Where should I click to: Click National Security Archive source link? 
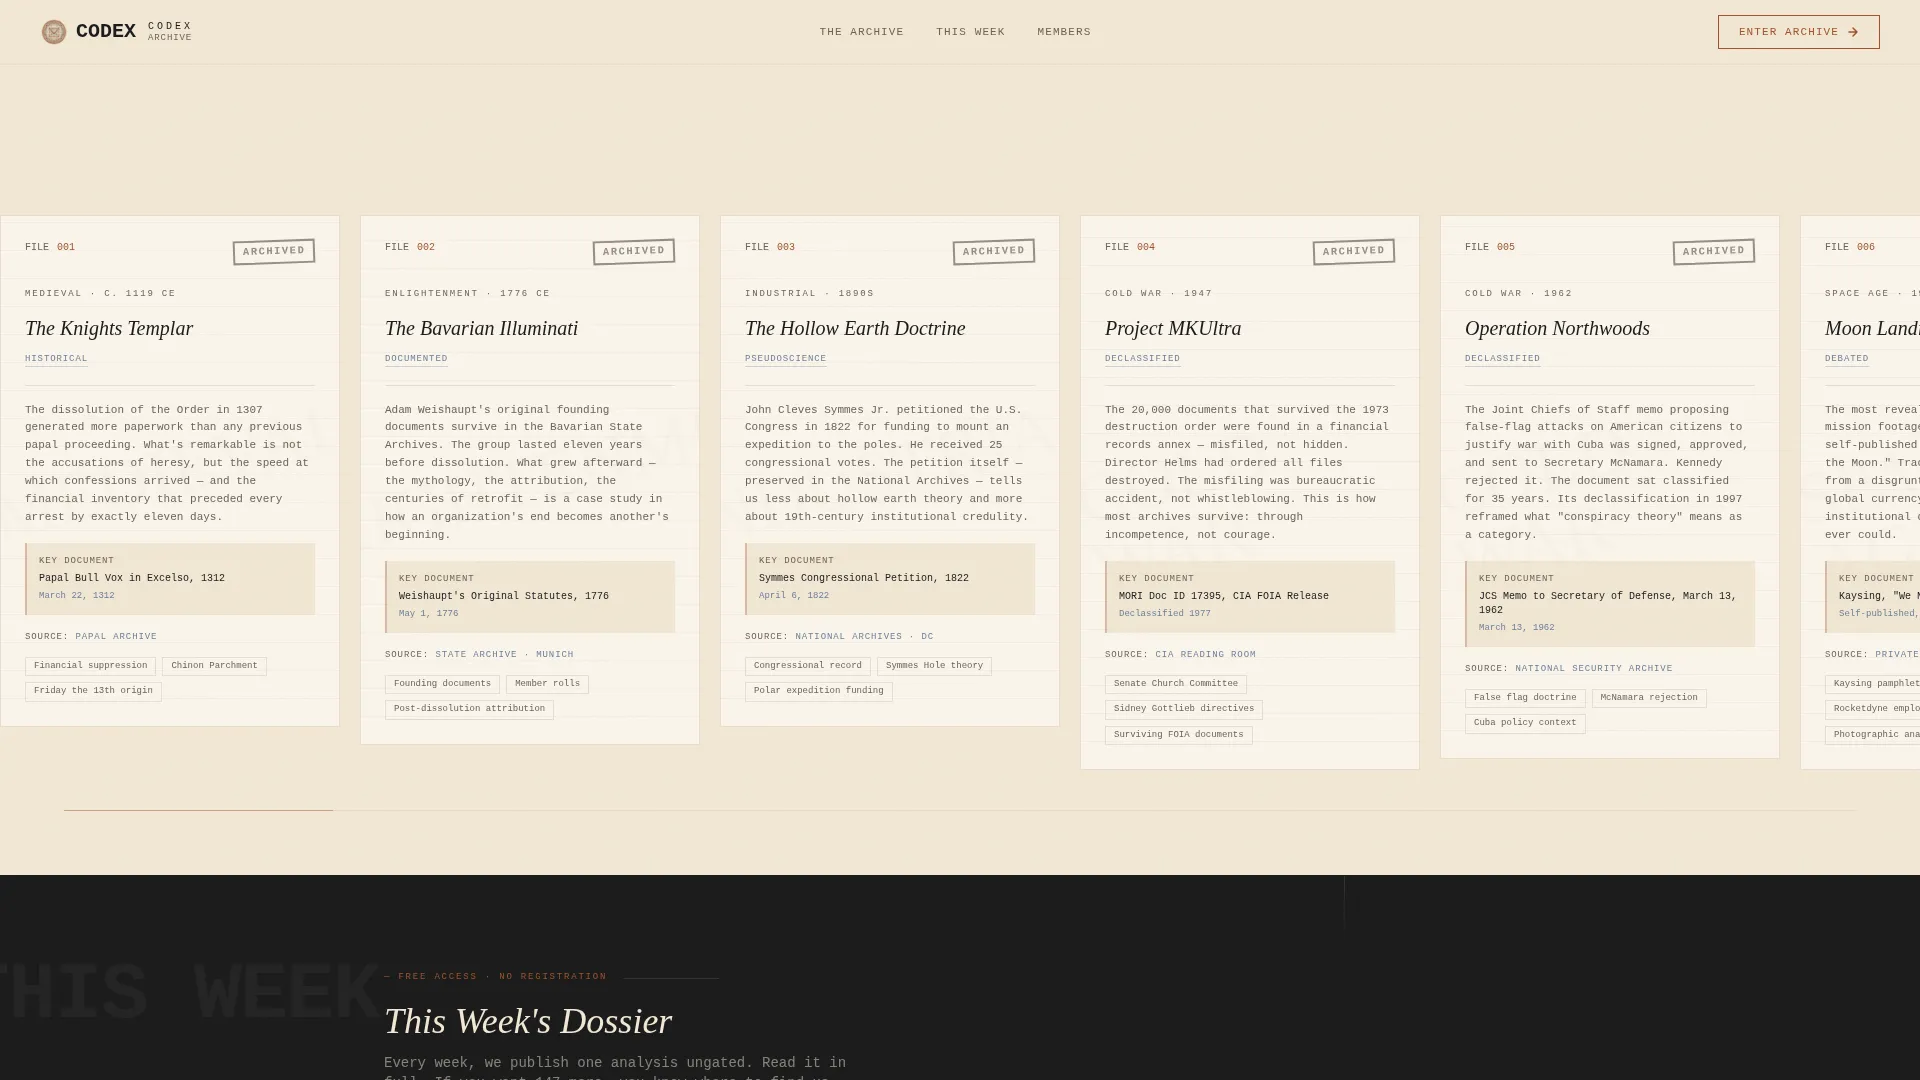(x=1593, y=668)
